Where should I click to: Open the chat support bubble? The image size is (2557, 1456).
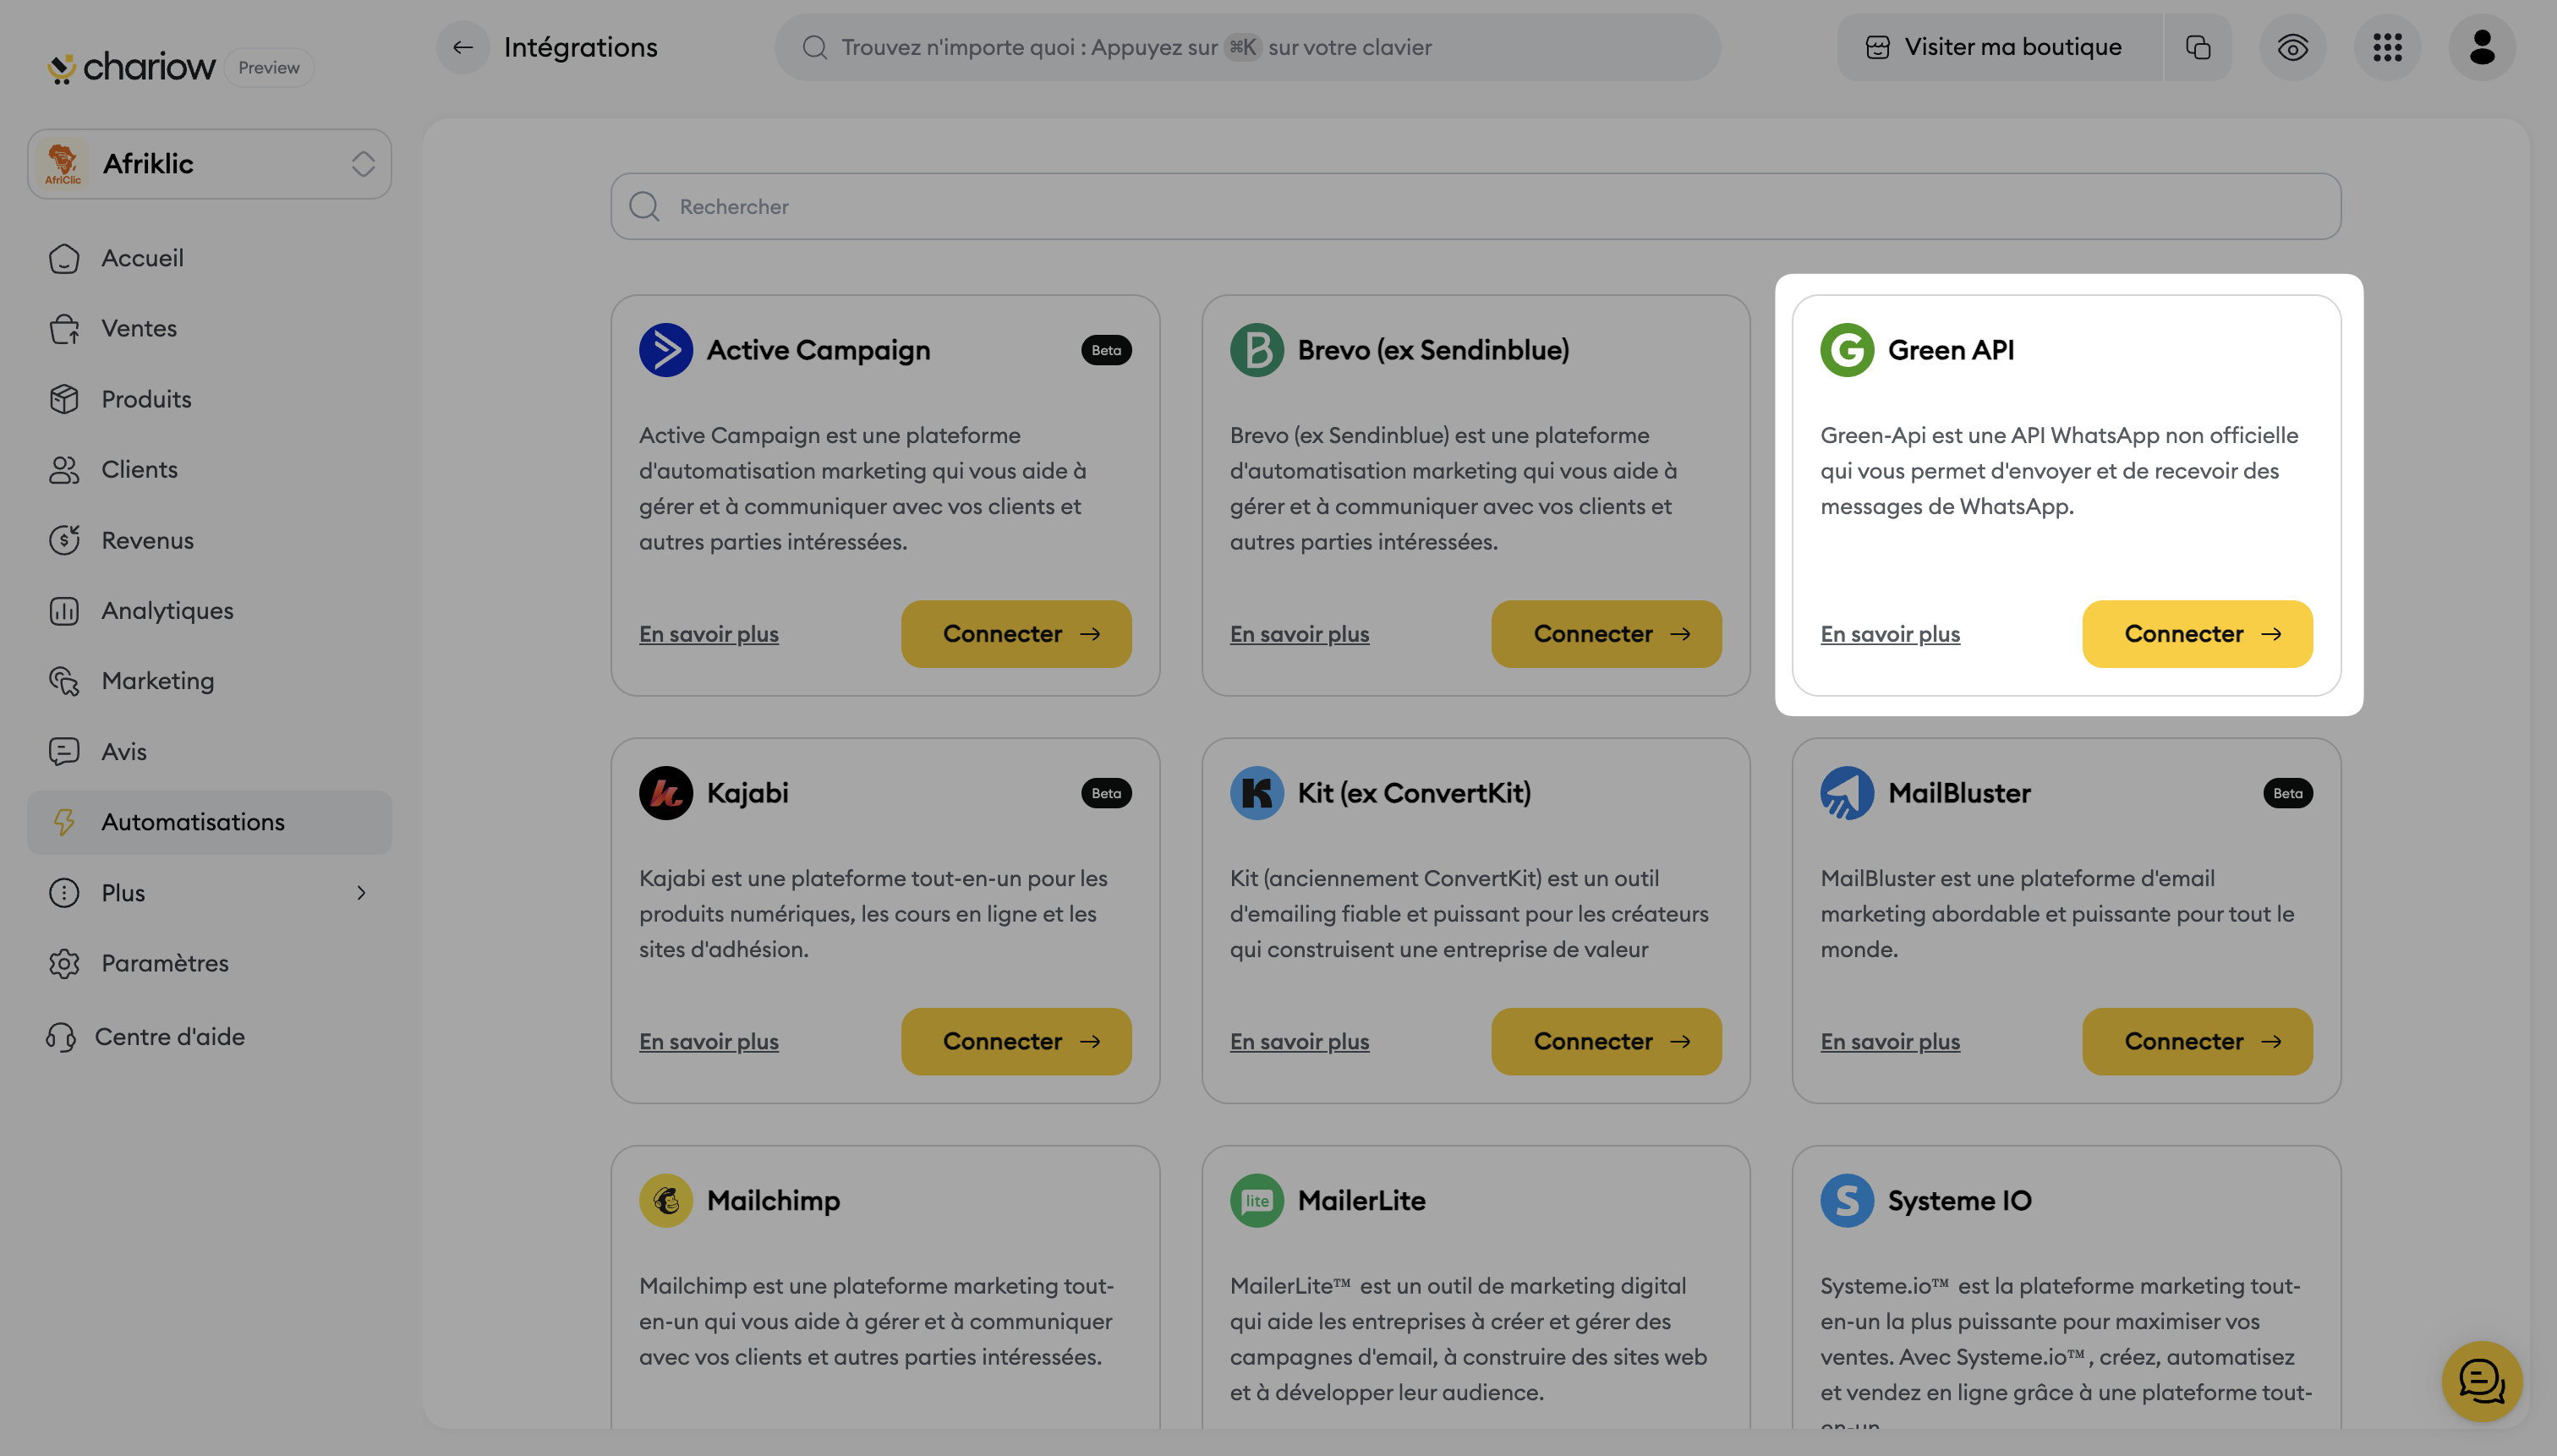coord(2481,1381)
